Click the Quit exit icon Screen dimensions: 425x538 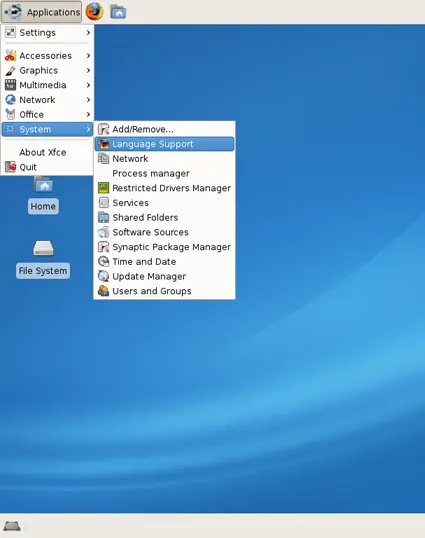click(x=11, y=167)
